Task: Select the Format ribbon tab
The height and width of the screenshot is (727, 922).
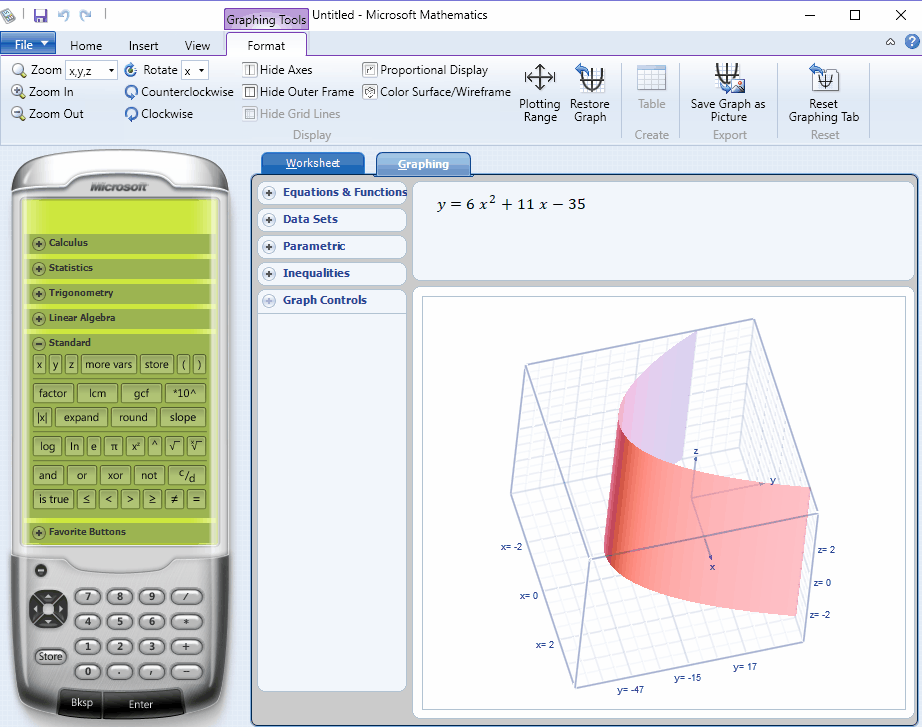Action: tap(266, 45)
